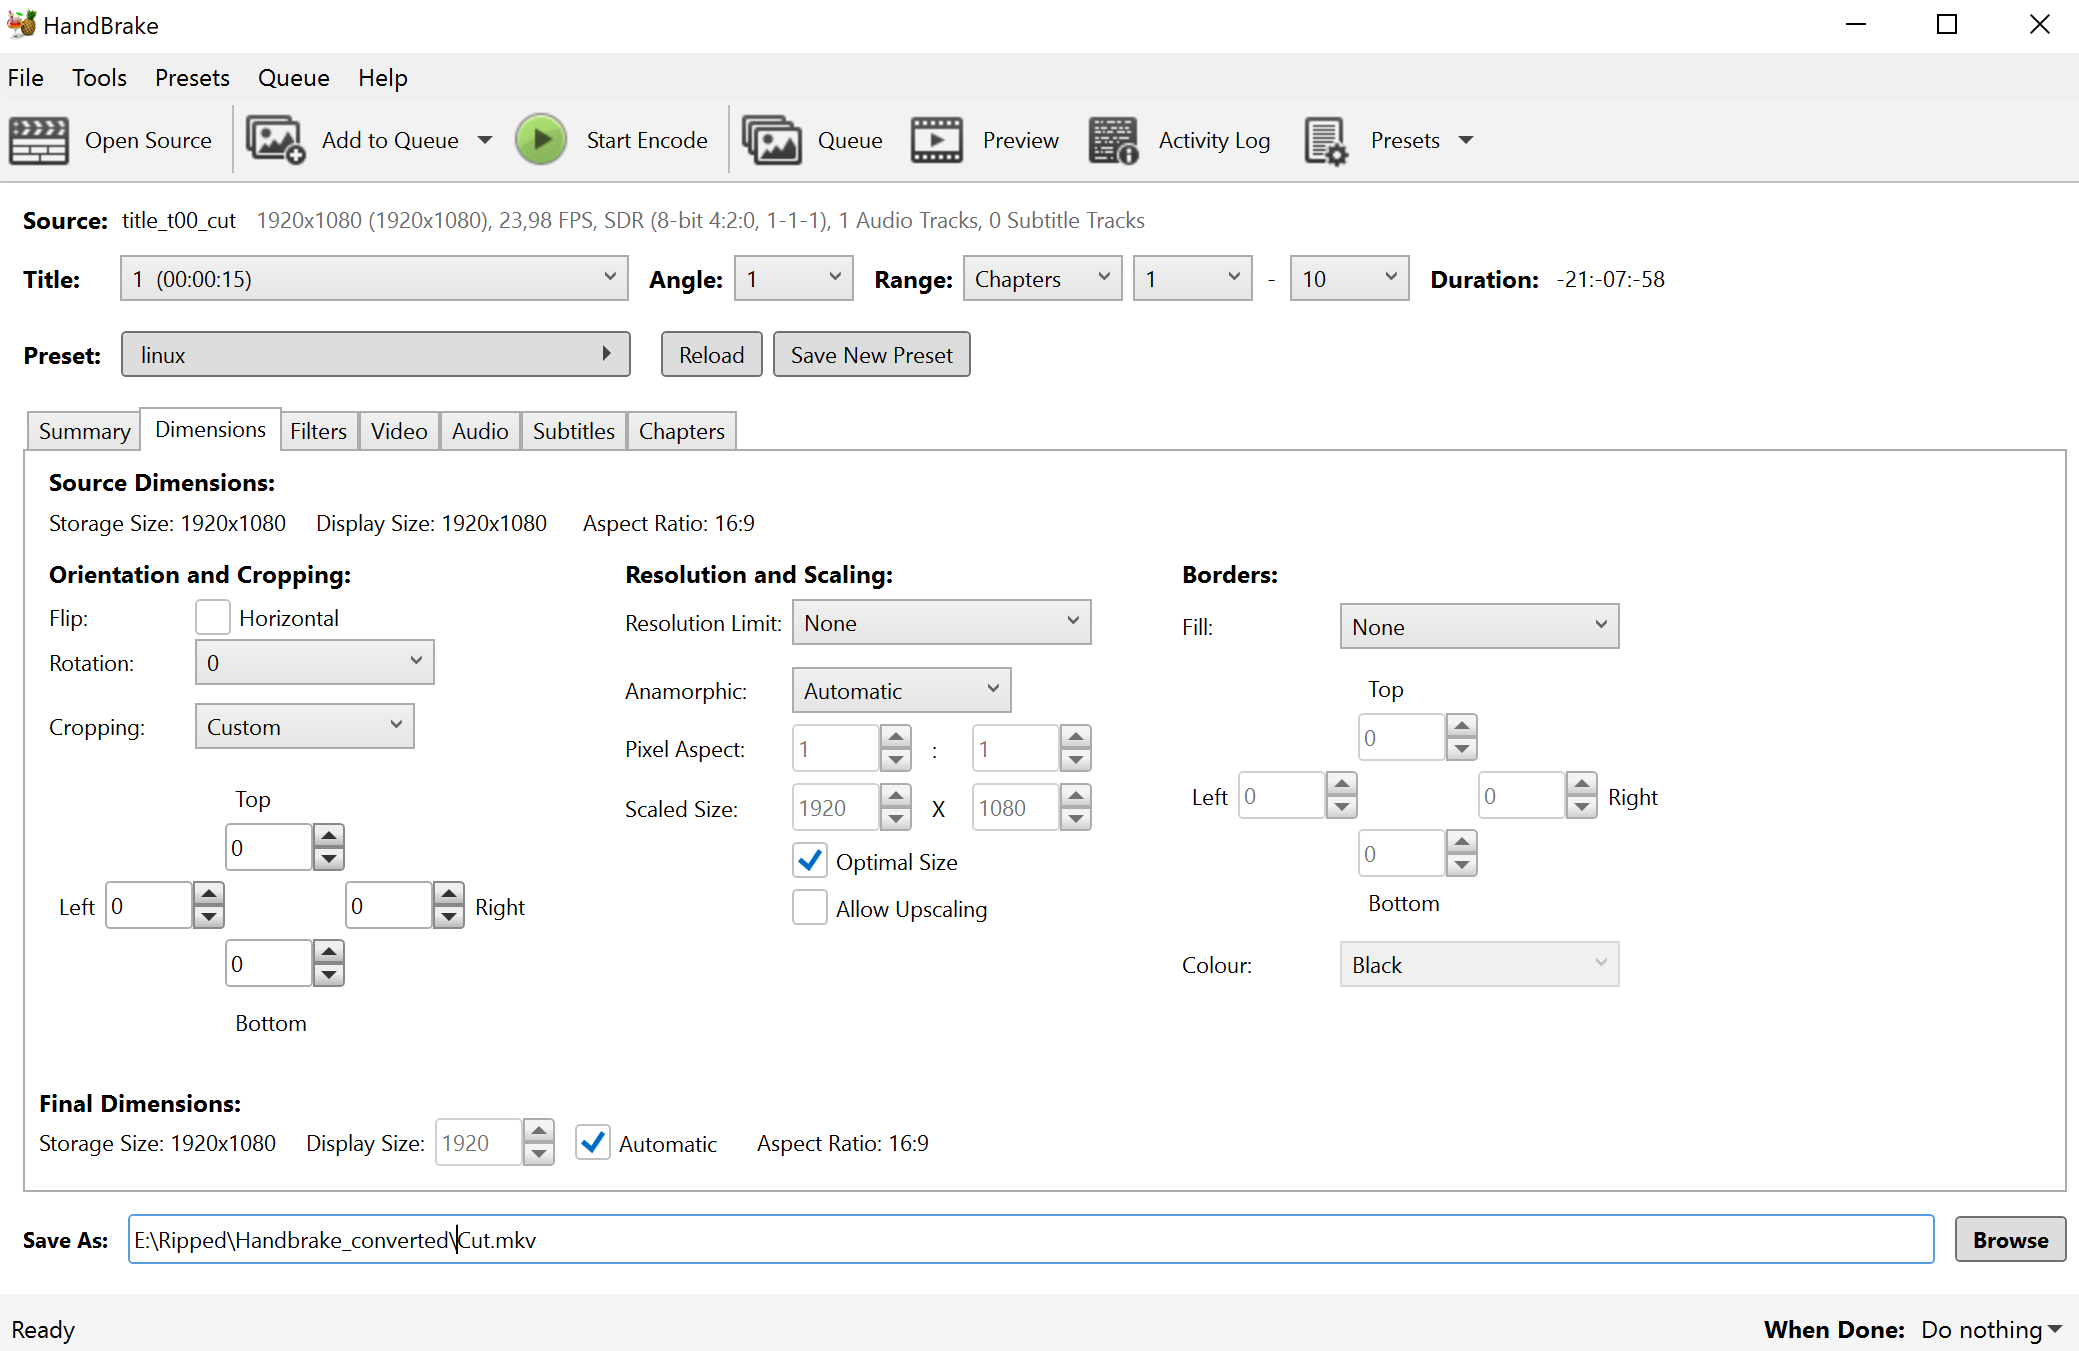Click the Presets document gear icon
Screen dimensions: 2079x1351
pyautogui.click(x=1326, y=140)
